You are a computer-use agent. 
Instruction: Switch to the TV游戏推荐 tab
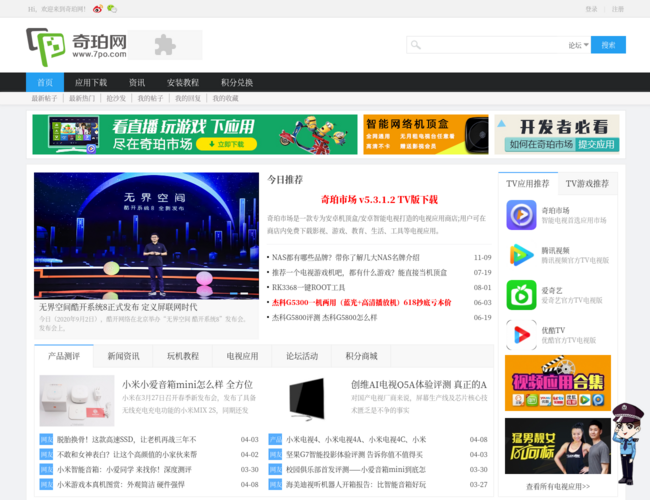point(587,184)
